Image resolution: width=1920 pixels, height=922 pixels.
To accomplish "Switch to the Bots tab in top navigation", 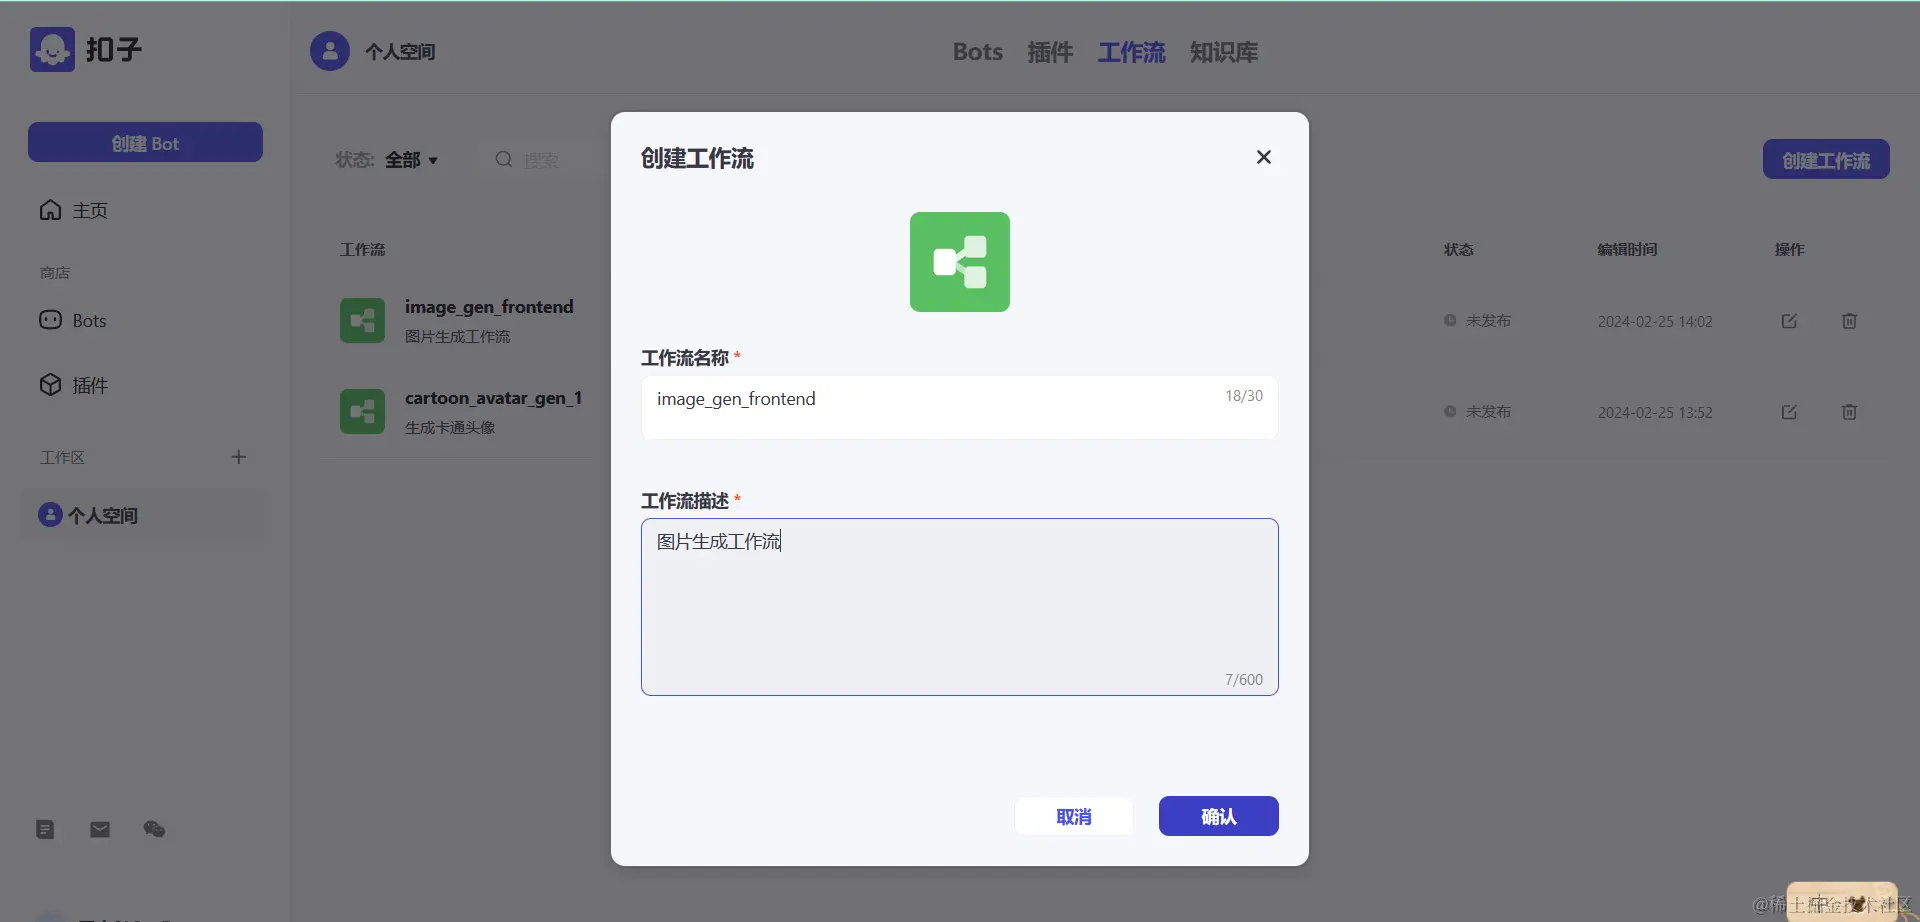I will coord(977,52).
